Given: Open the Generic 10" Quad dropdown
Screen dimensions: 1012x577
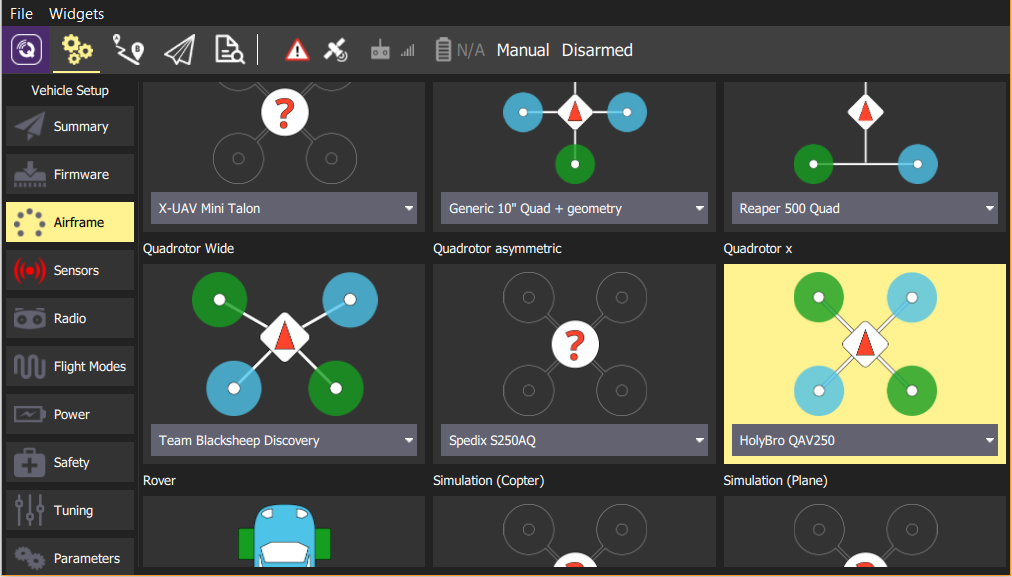Looking at the screenshot, I should 574,209.
